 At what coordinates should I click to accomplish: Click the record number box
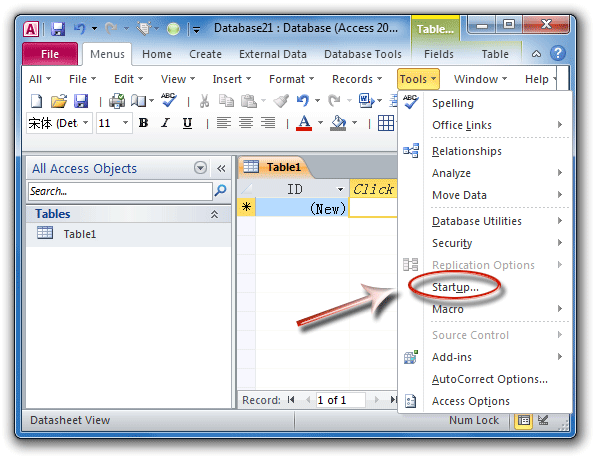[340, 400]
